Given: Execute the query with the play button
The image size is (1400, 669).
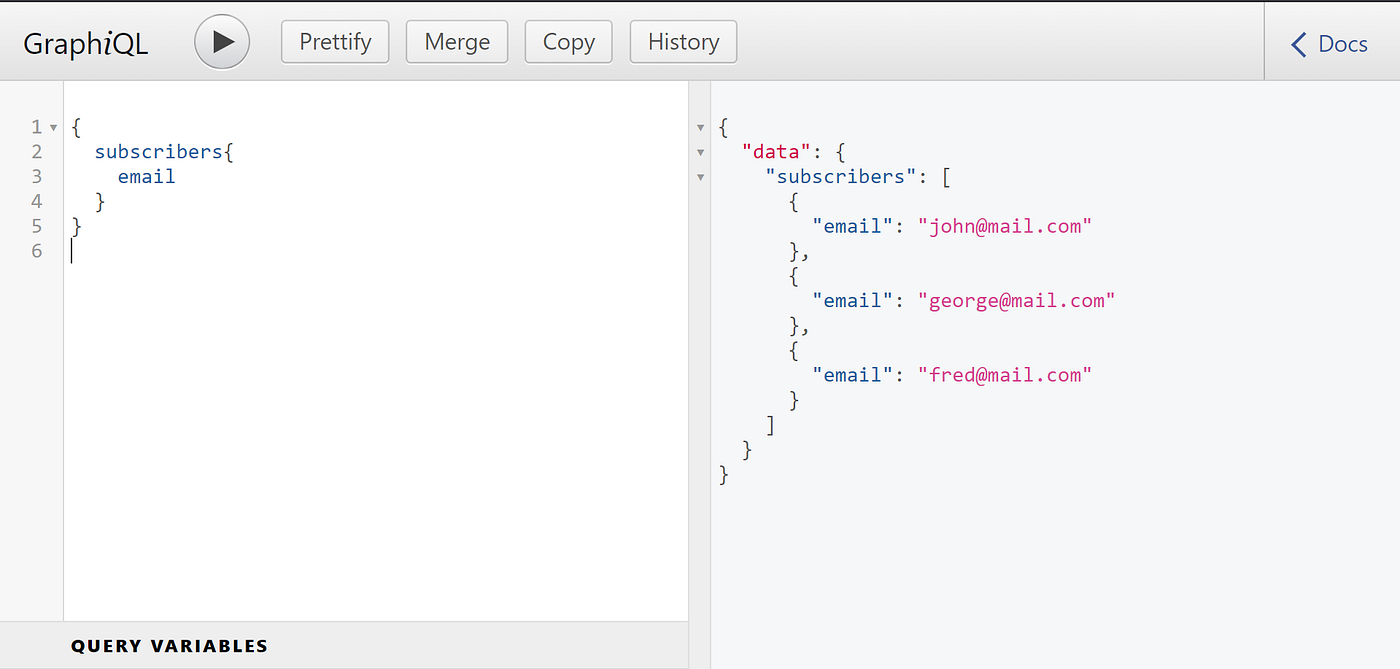Looking at the screenshot, I should tap(221, 41).
